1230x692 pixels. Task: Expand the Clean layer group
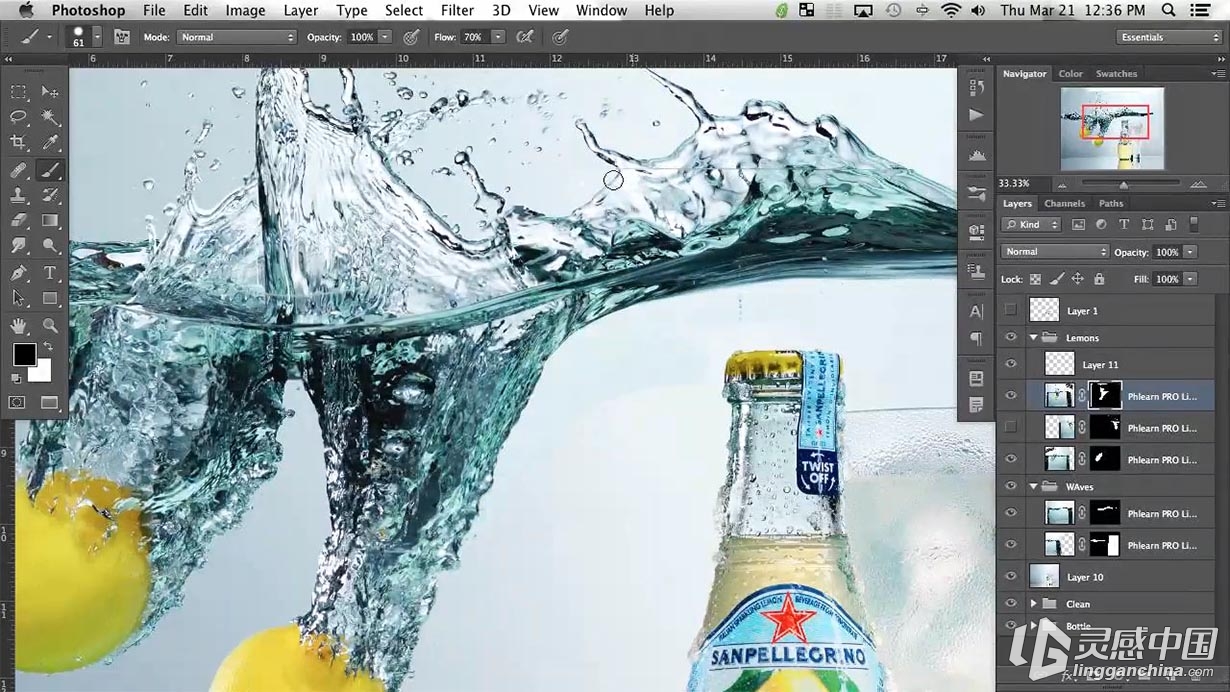point(1033,604)
